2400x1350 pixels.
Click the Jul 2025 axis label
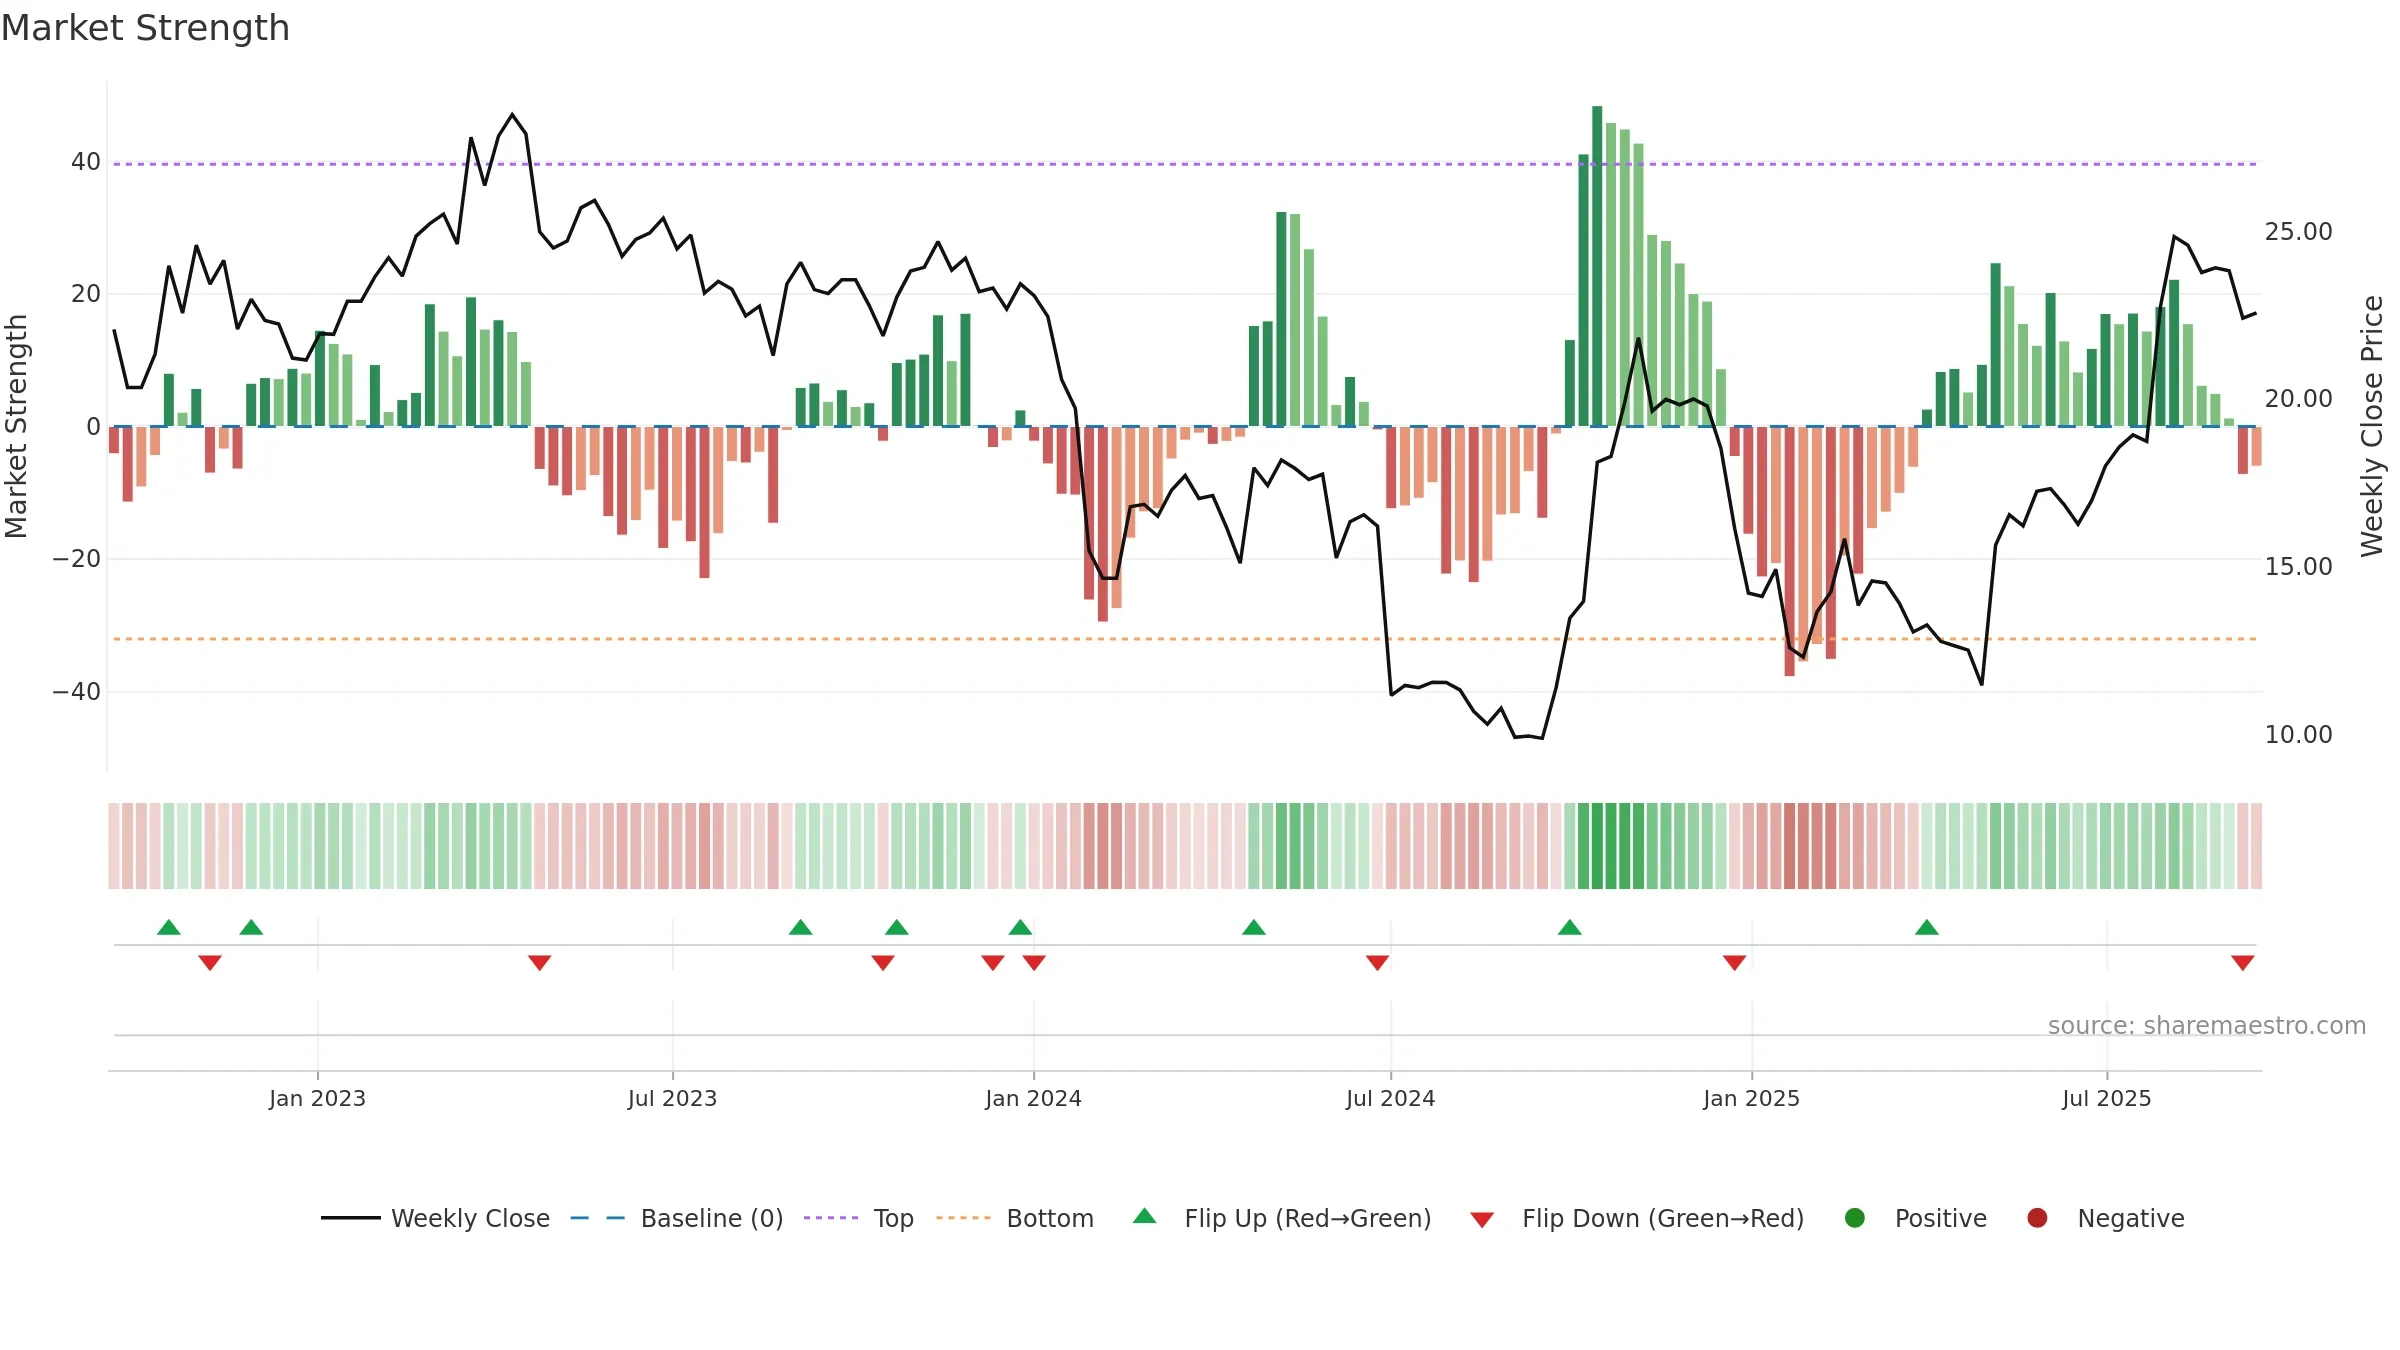pyautogui.click(x=2106, y=1098)
